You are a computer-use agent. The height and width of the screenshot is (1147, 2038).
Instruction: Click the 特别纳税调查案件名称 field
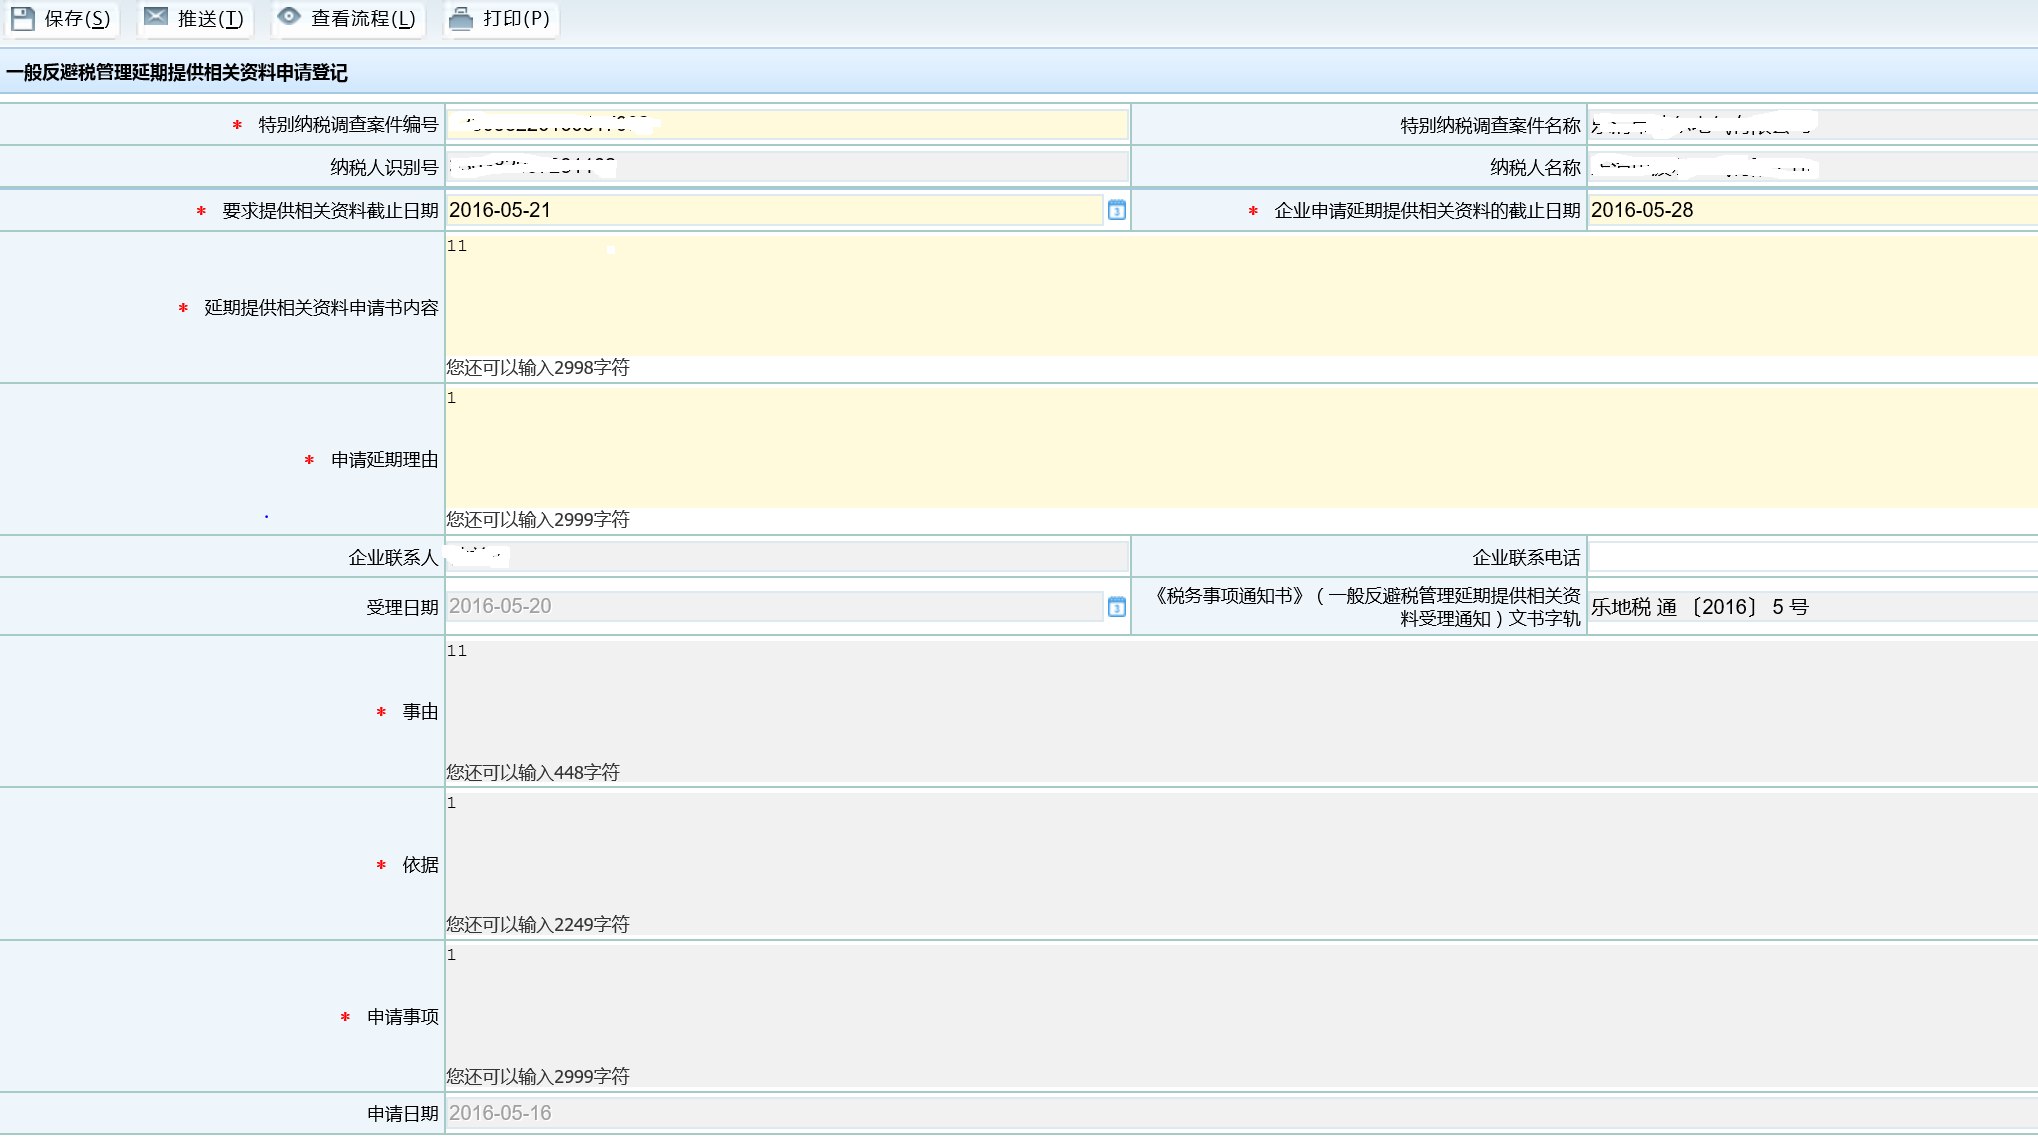tap(1813, 125)
